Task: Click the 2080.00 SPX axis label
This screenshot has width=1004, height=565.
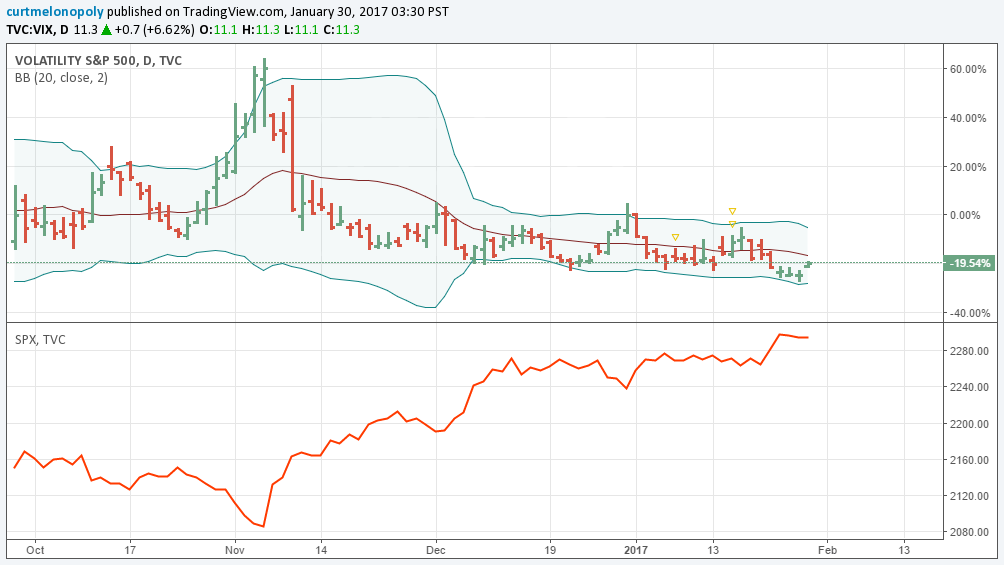Action: pyautogui.click(x=969, y=532)
